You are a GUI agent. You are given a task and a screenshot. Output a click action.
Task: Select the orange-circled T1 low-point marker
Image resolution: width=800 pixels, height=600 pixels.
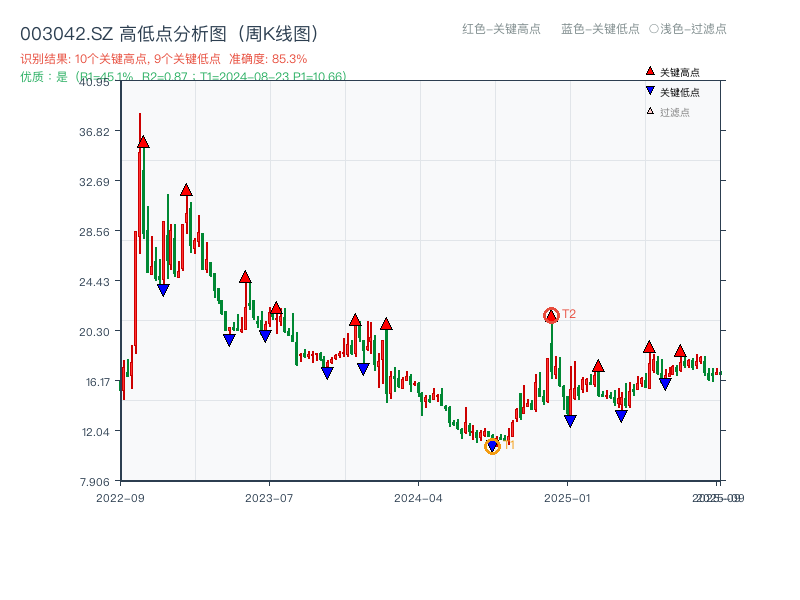point(492,447)
